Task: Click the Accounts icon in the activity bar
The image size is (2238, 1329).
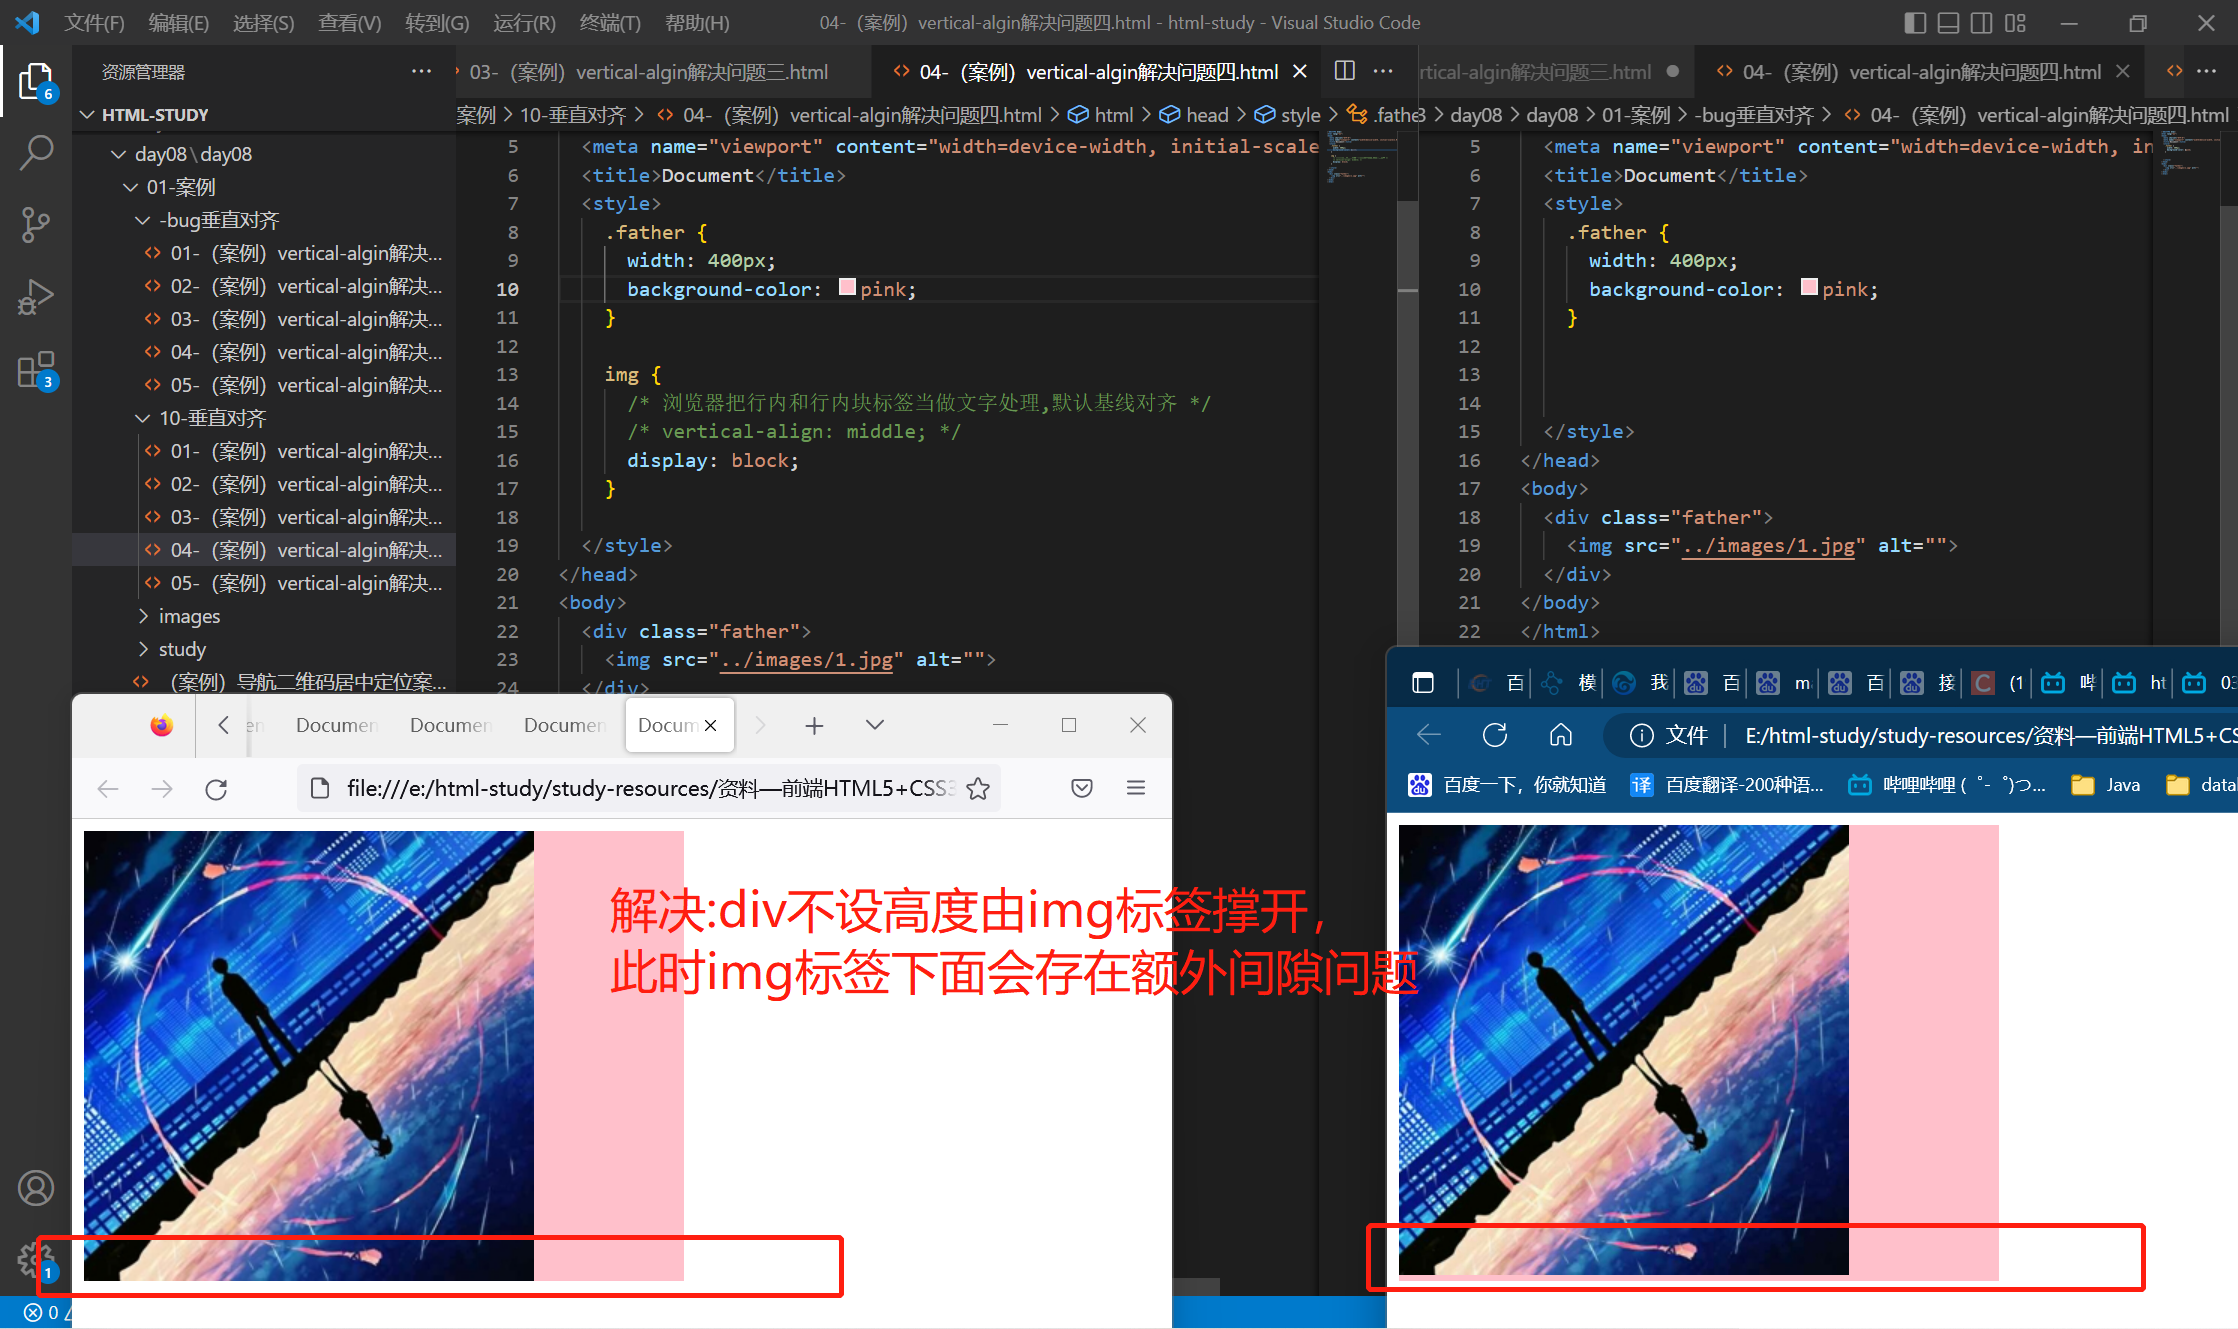Action: 36,1188
